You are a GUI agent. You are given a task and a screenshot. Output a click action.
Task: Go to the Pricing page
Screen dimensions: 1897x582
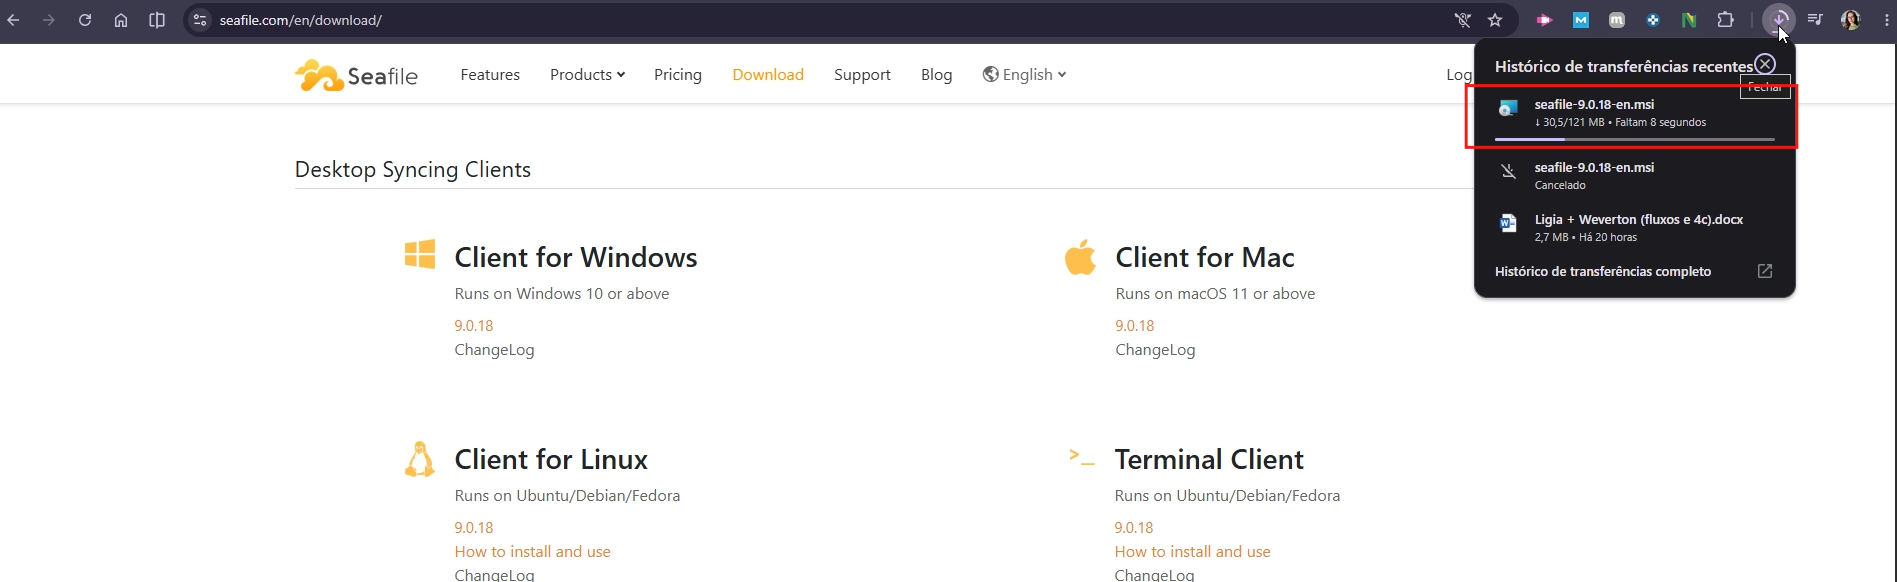coord(678,75)
